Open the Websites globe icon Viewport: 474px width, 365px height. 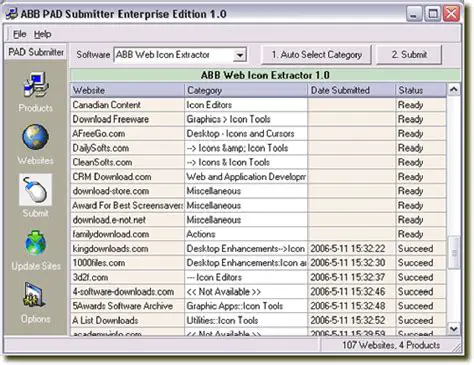click(35, 137)
